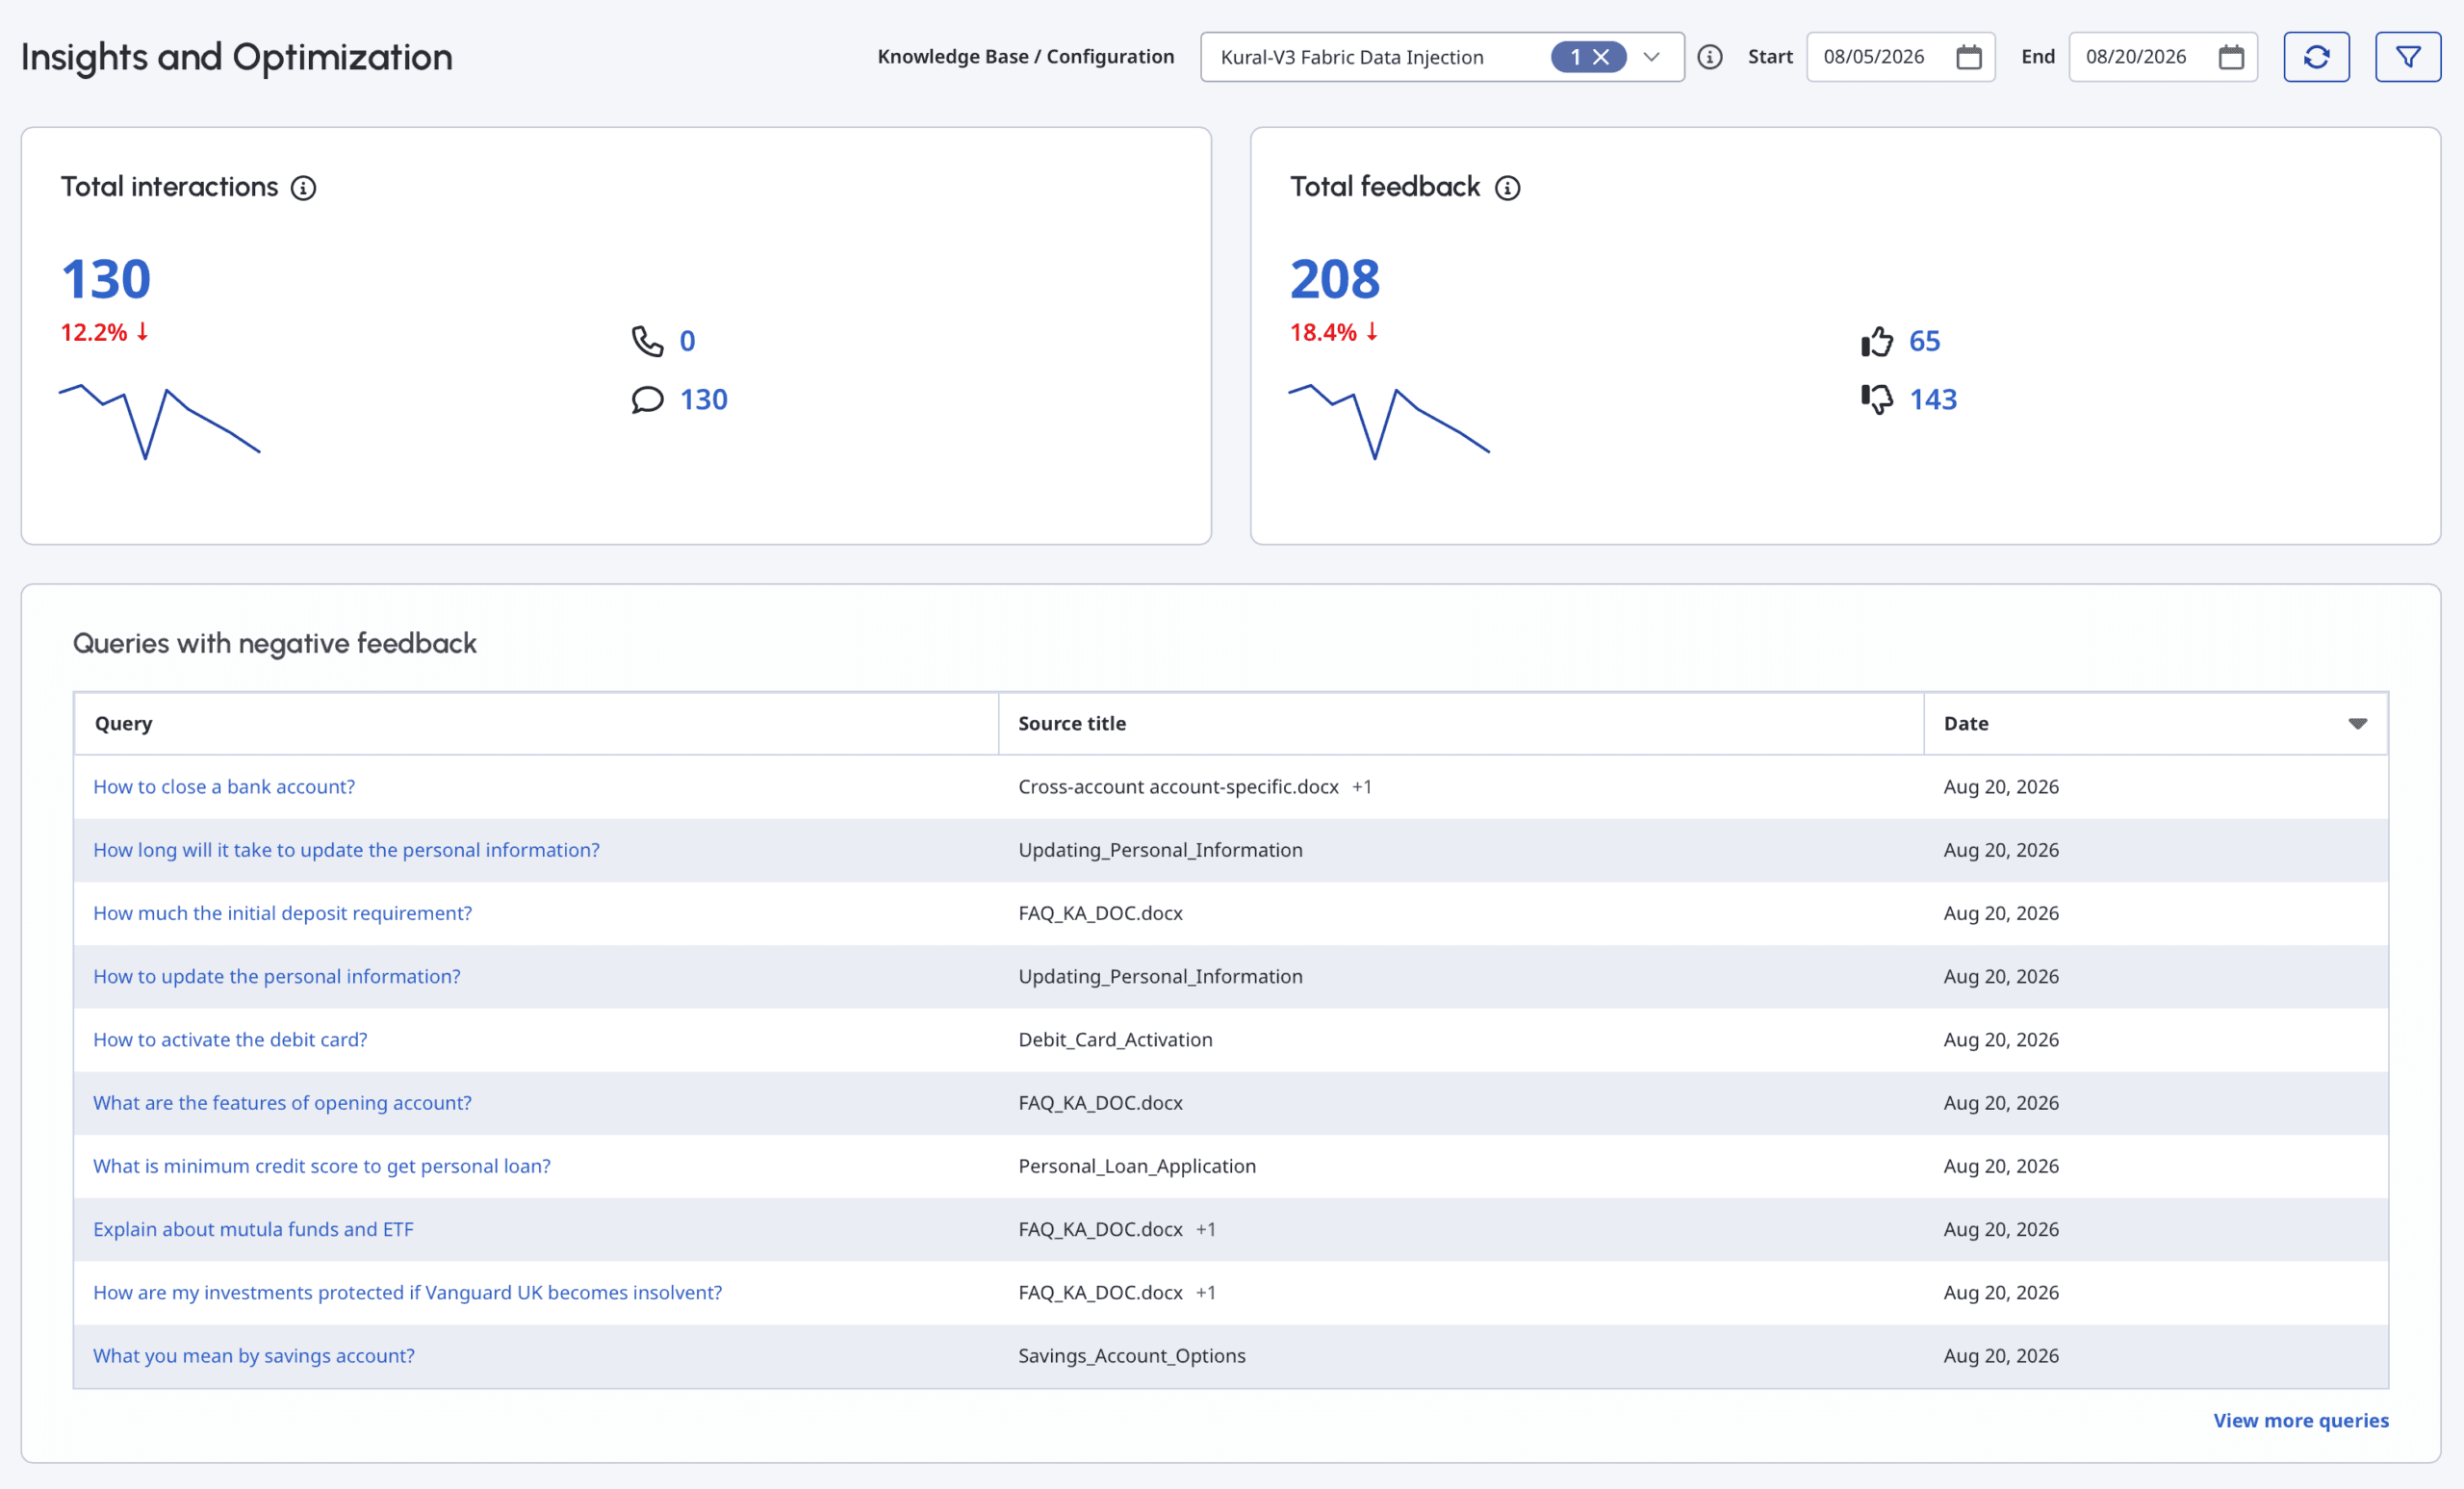Click Date cell in debit card row
Image resolution: width=2464 pixels, height=1489 pixels.
2000,1040
